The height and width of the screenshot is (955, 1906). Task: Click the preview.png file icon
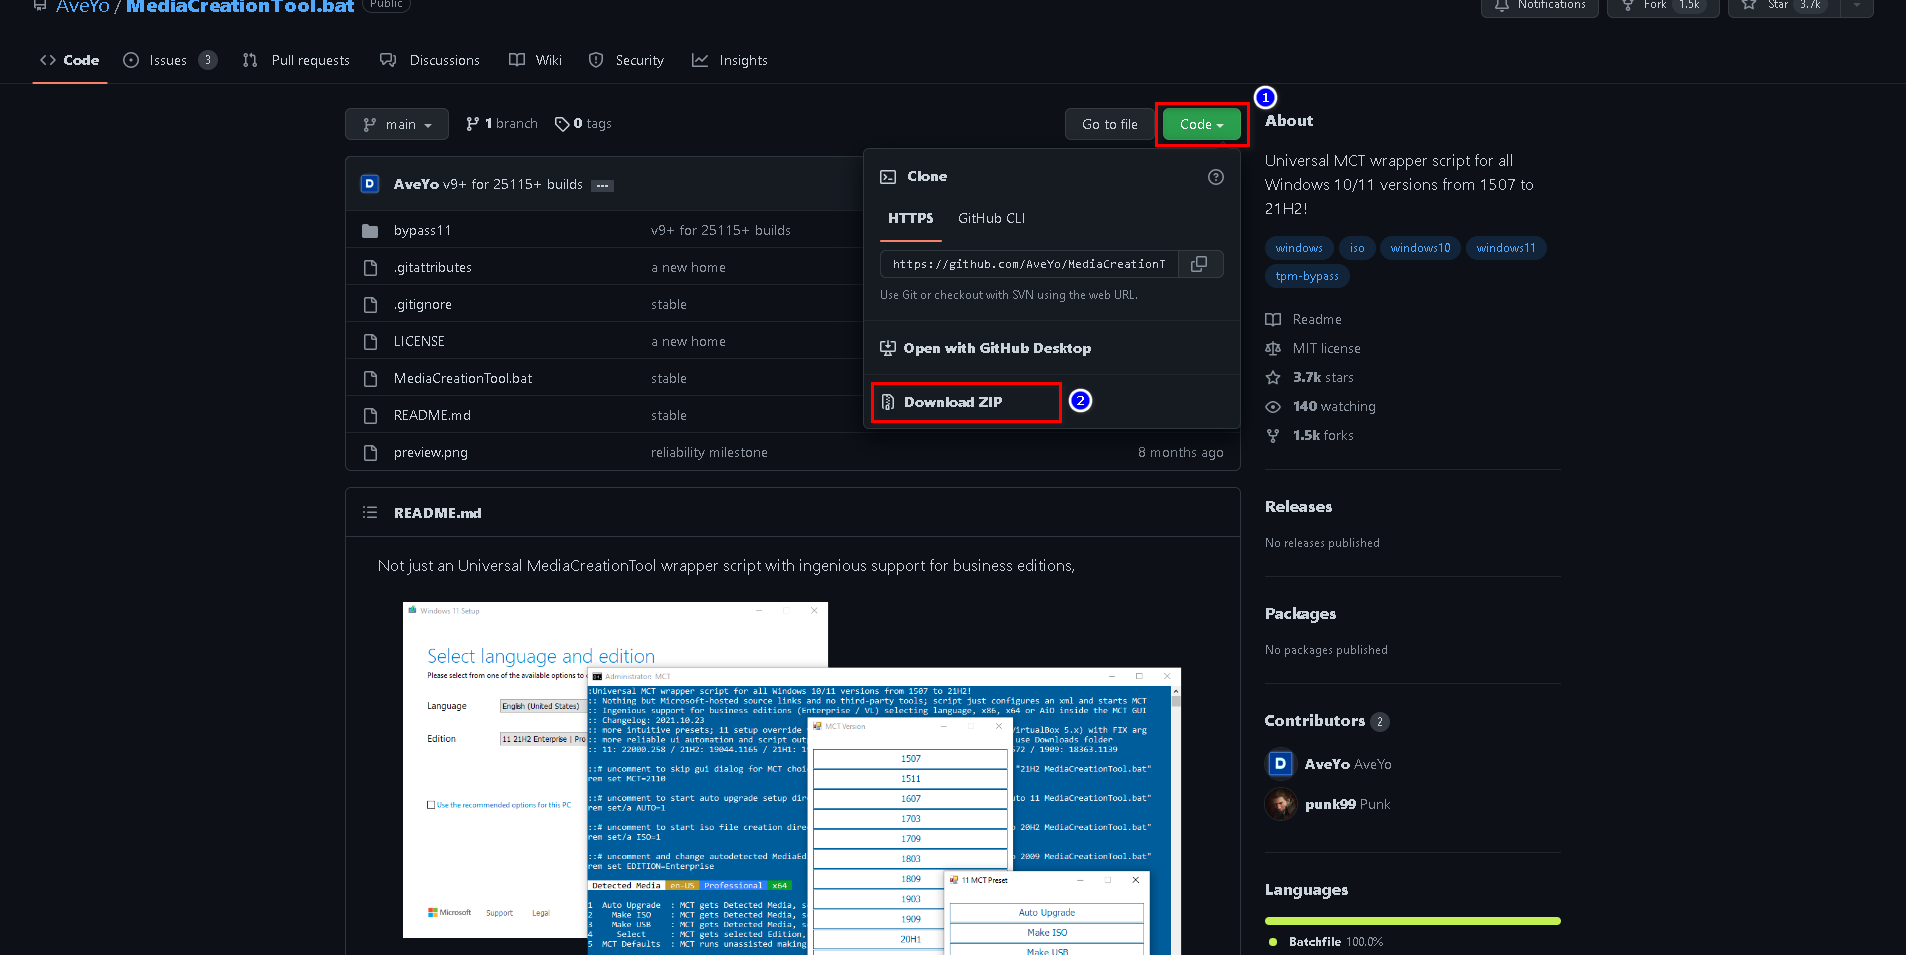(370, 452)
